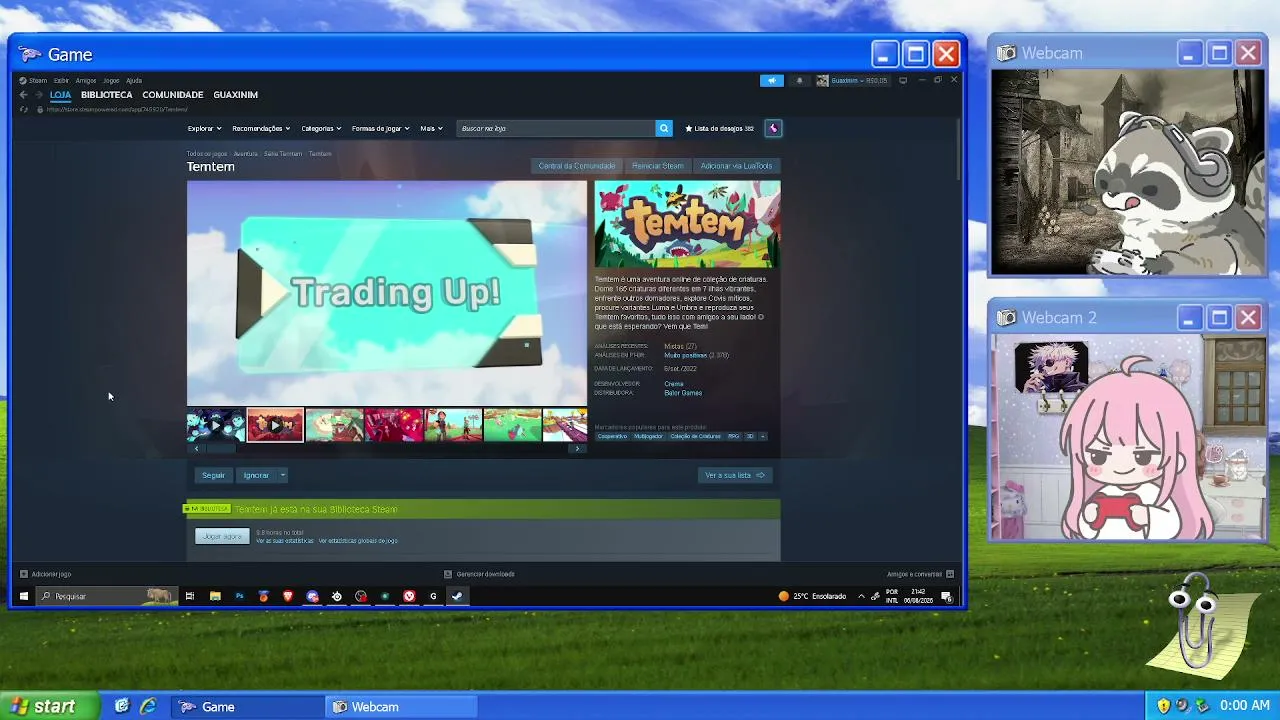Image resolution: width=1280 pixels, height=720 pixels.
Task: Switch to the COMUNIDADE tab
Action: 173,95
